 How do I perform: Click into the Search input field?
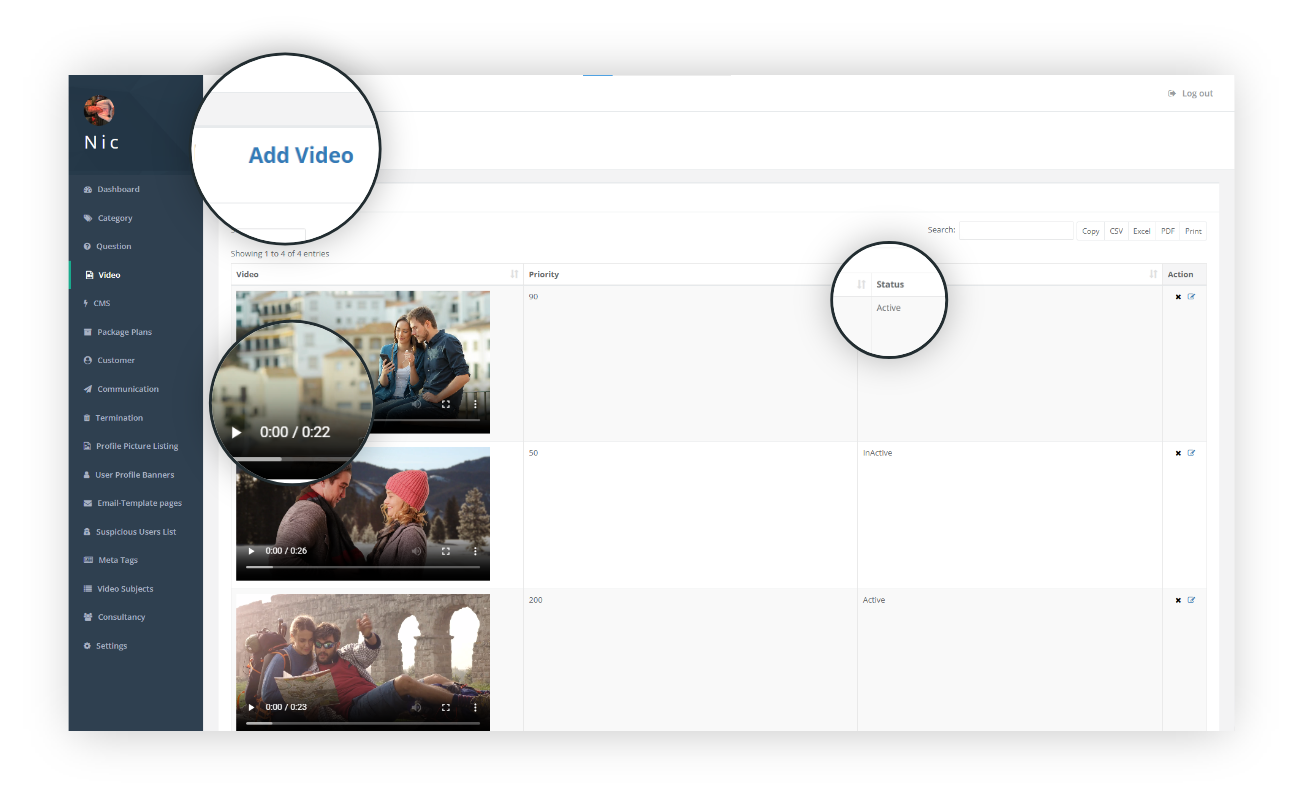[1015, 231]
